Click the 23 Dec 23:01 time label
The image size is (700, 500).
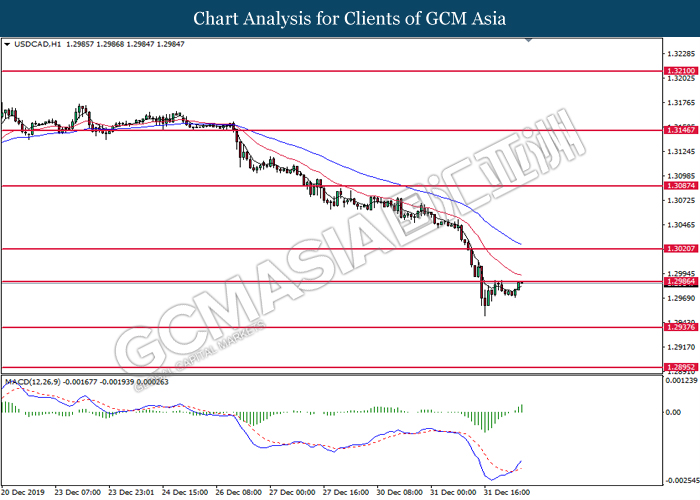tap(131, 492)
